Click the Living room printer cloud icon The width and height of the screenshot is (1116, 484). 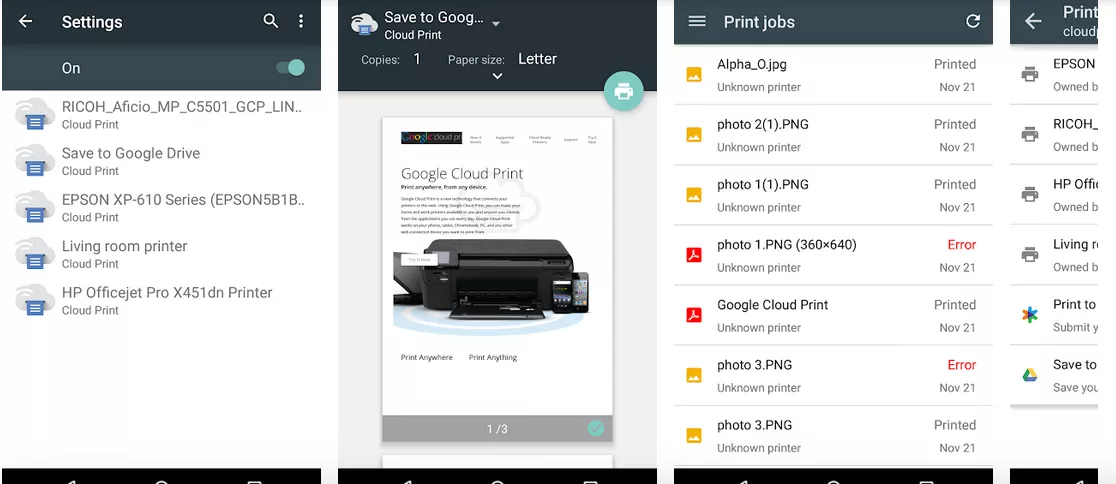coord(35,253)
